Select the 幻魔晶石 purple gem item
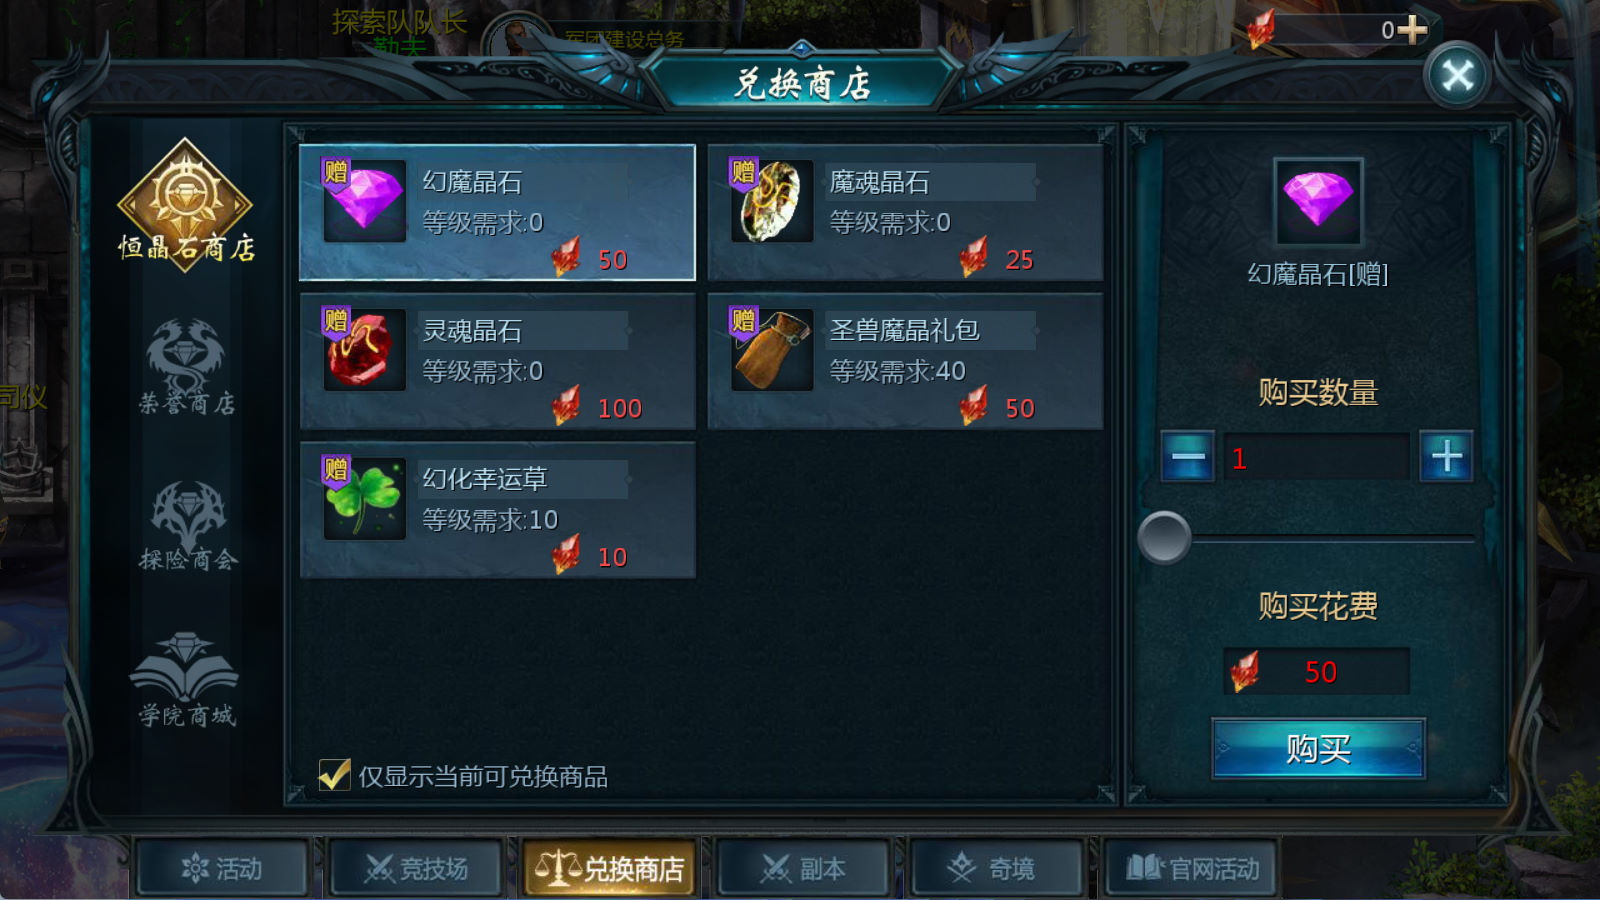The width and height of the screenshot is (1600, 900). (497, 213)
